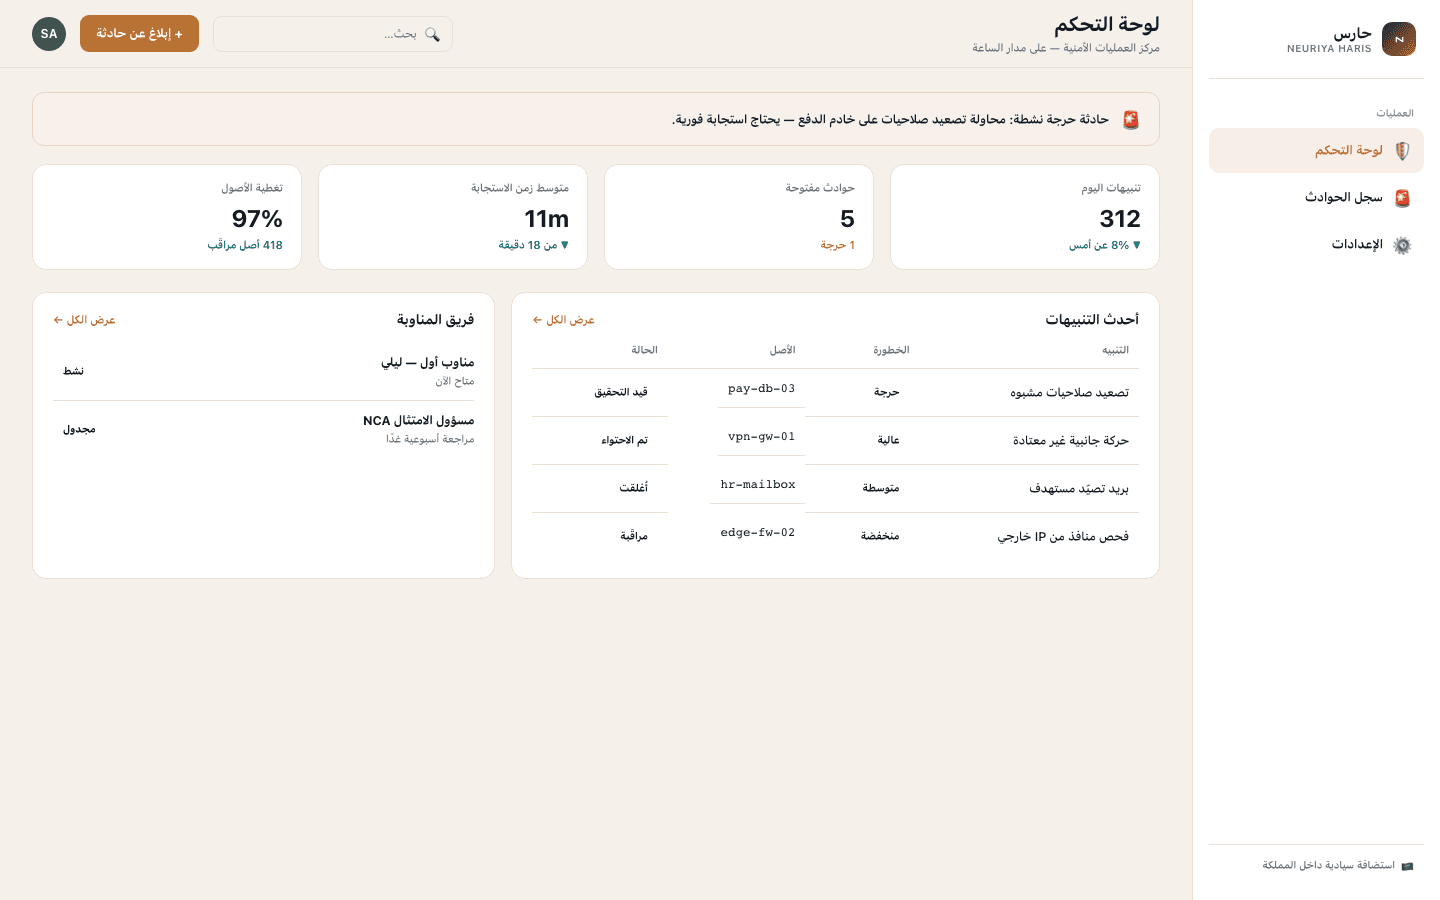This screenshot has width=1440, height=900.
Task: Click the Haris shield logo icon
Action: pos(1399,39)
